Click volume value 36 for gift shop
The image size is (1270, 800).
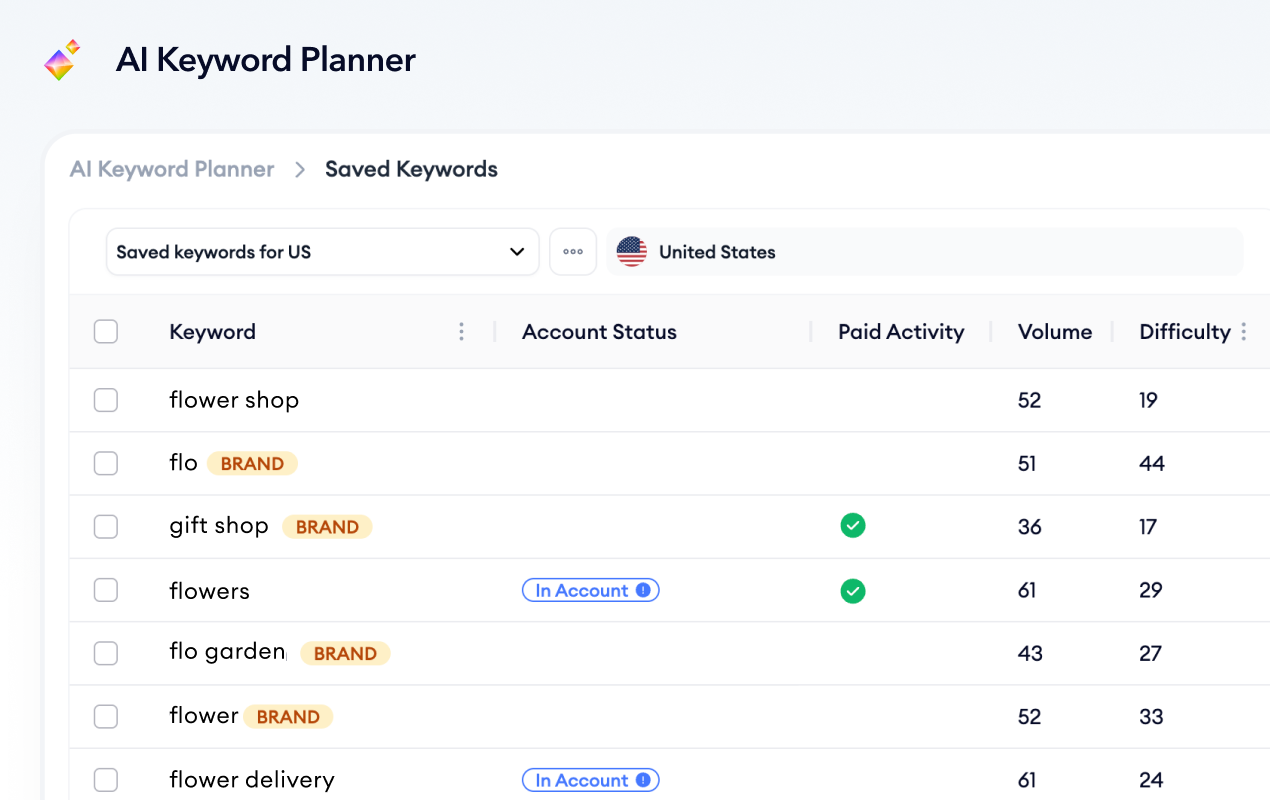click(1030, 527)
